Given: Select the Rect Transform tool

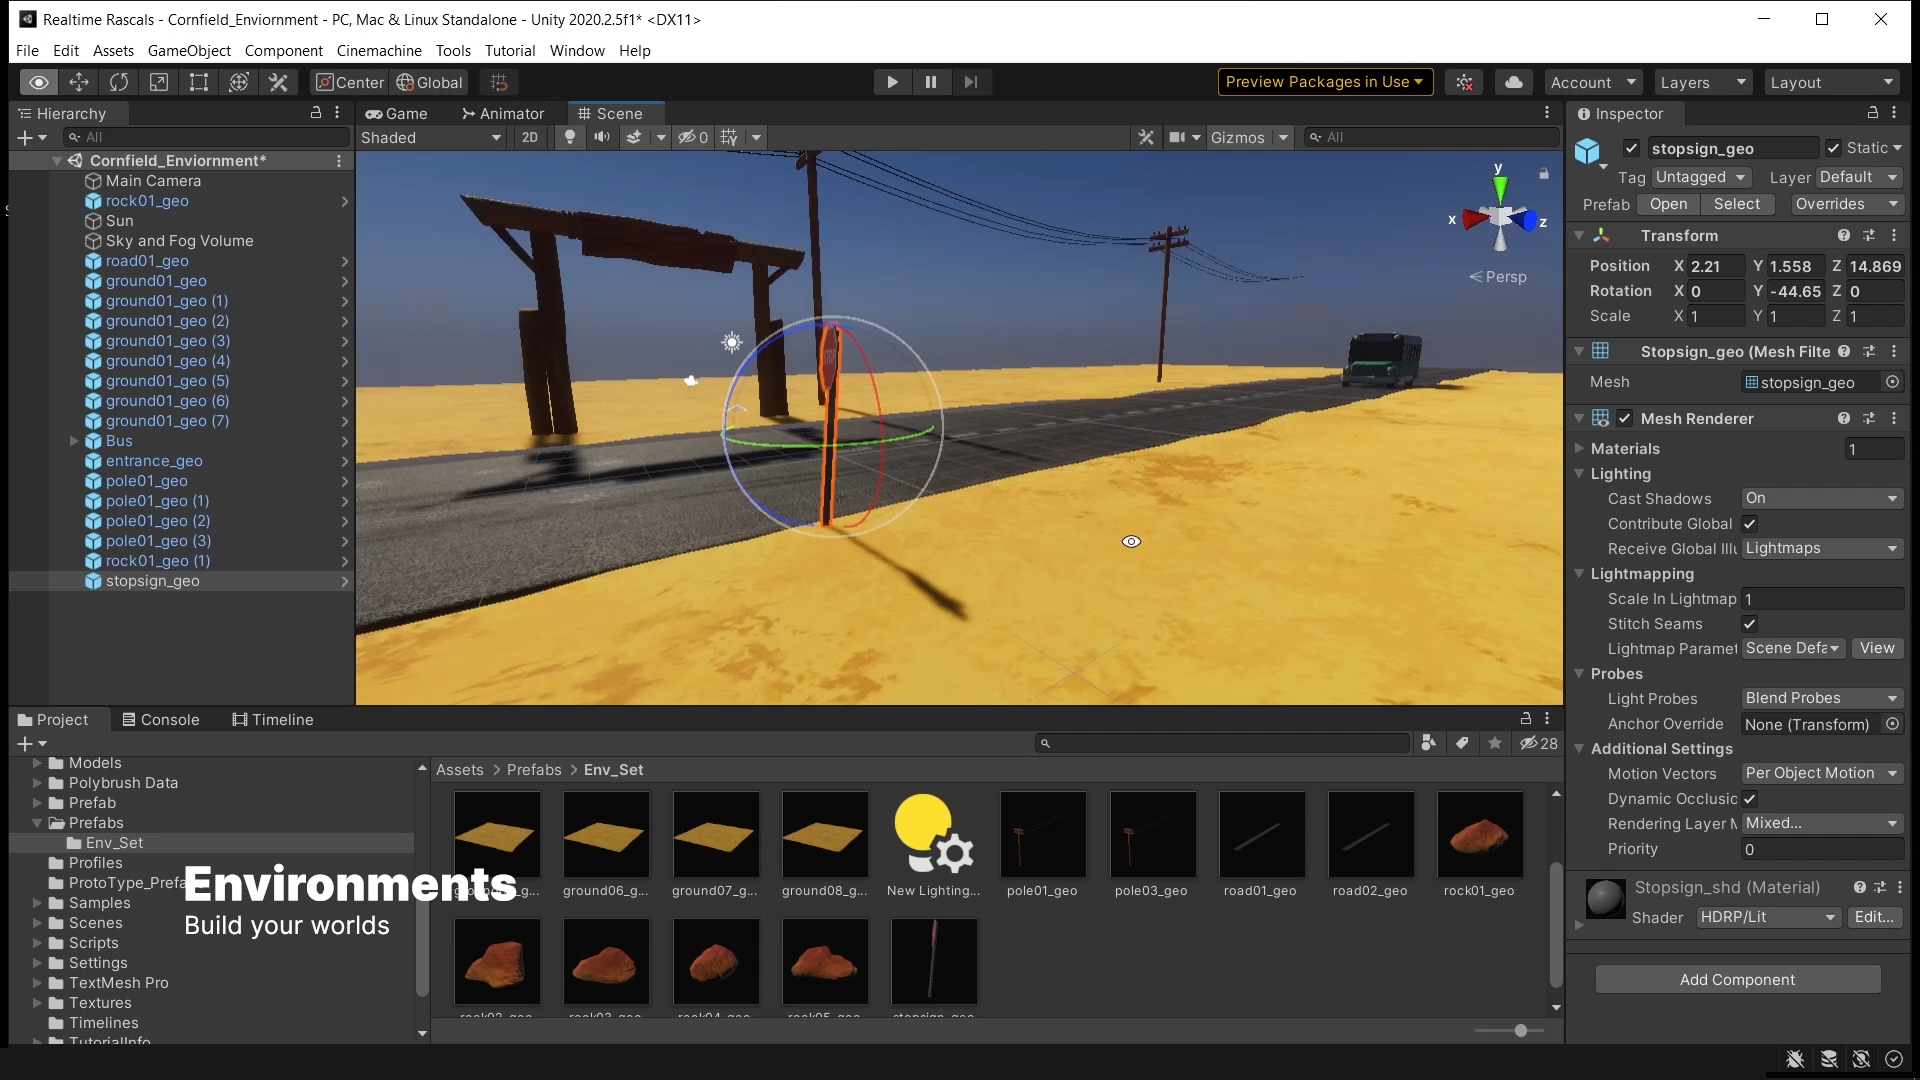Looking at the screenshot, I should click(x=199, y=82).
